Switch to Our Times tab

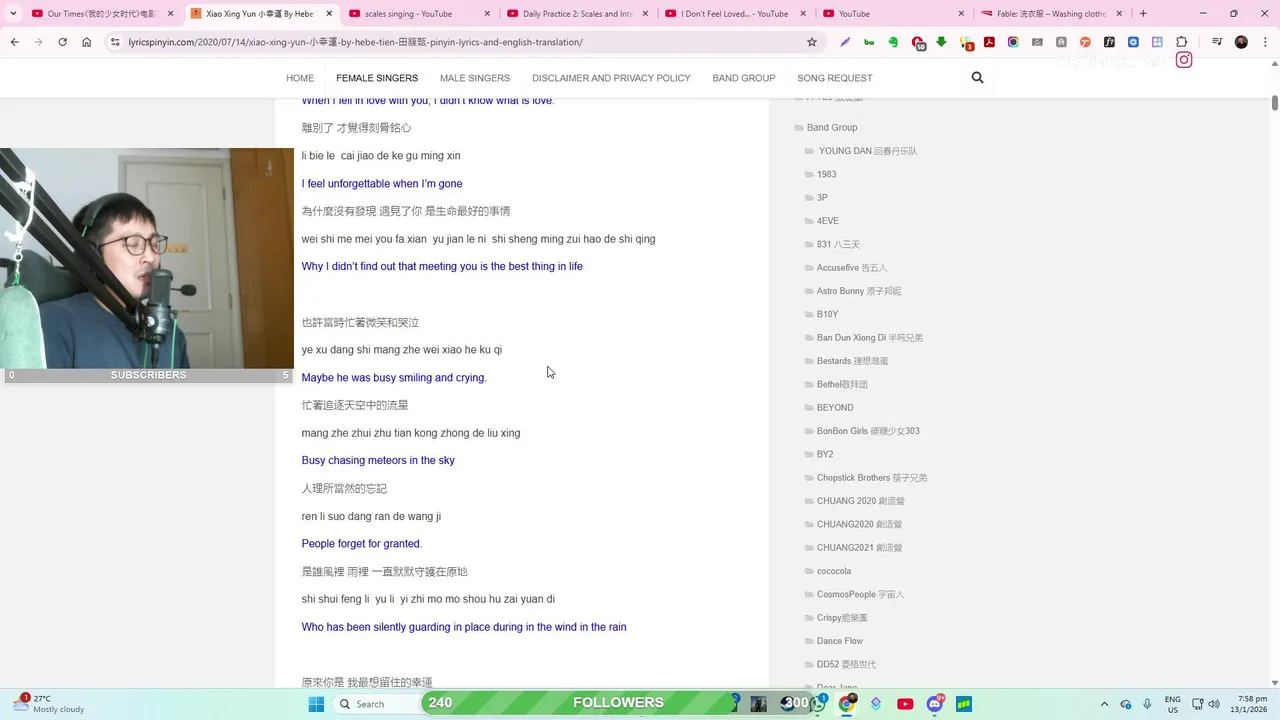tap(103, 14)
